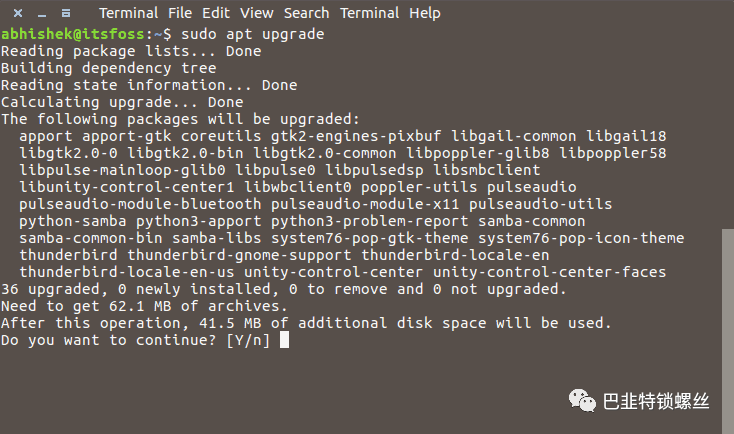Screen dimensions: 734x434
Task: Click the WeChat logo watermark icon
Action: pyautogui.click(x=582, y=401)
